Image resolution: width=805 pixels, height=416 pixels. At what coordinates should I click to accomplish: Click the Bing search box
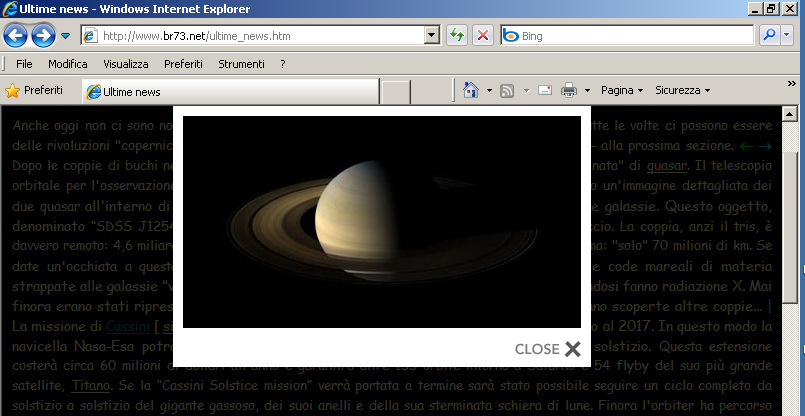pos(627,36)
